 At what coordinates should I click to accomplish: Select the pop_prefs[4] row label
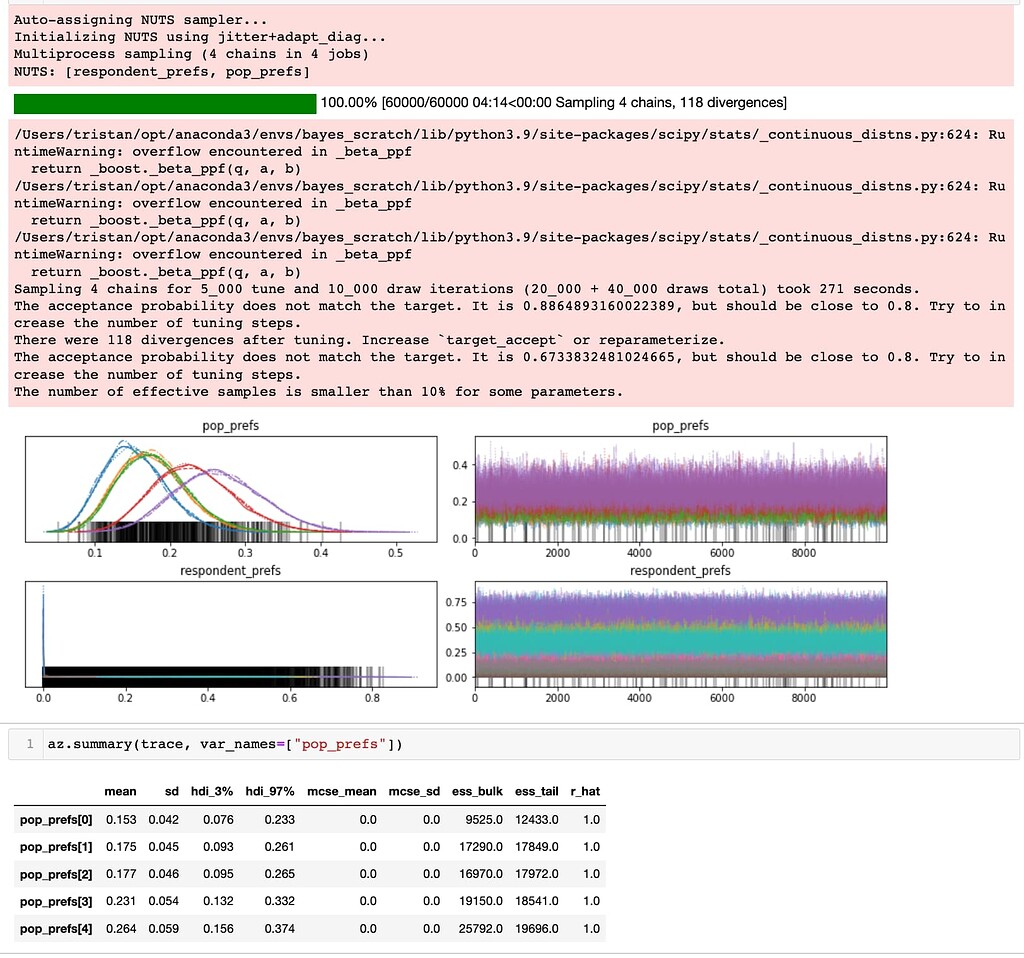pos(56,928)
